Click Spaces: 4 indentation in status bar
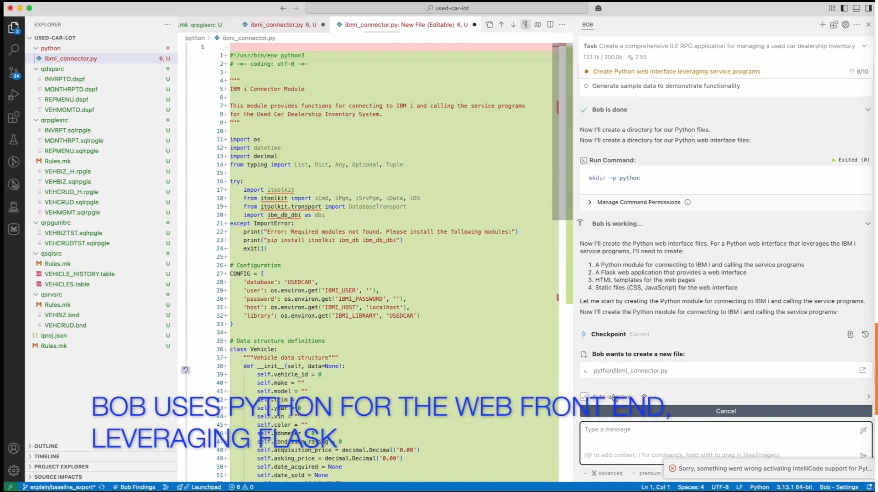The image size is (878, 492). click(691, 487)
